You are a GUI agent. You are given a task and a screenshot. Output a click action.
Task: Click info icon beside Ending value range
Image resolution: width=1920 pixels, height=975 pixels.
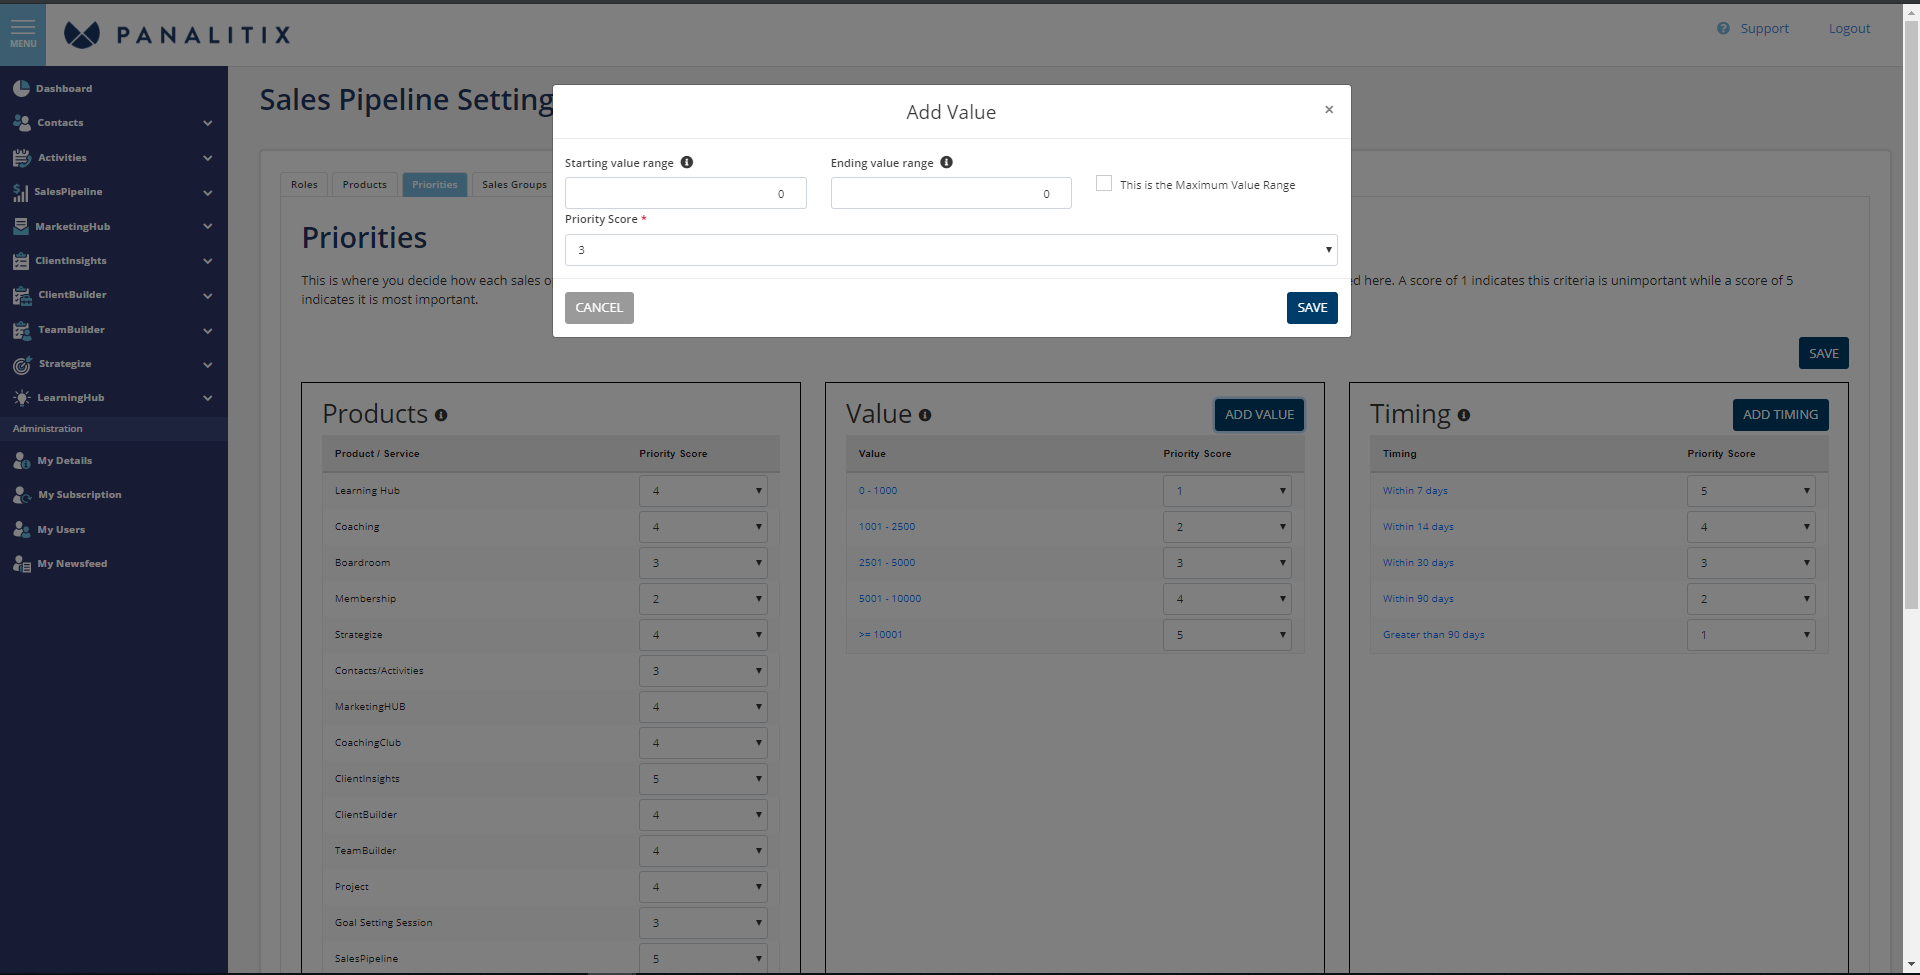946,162
